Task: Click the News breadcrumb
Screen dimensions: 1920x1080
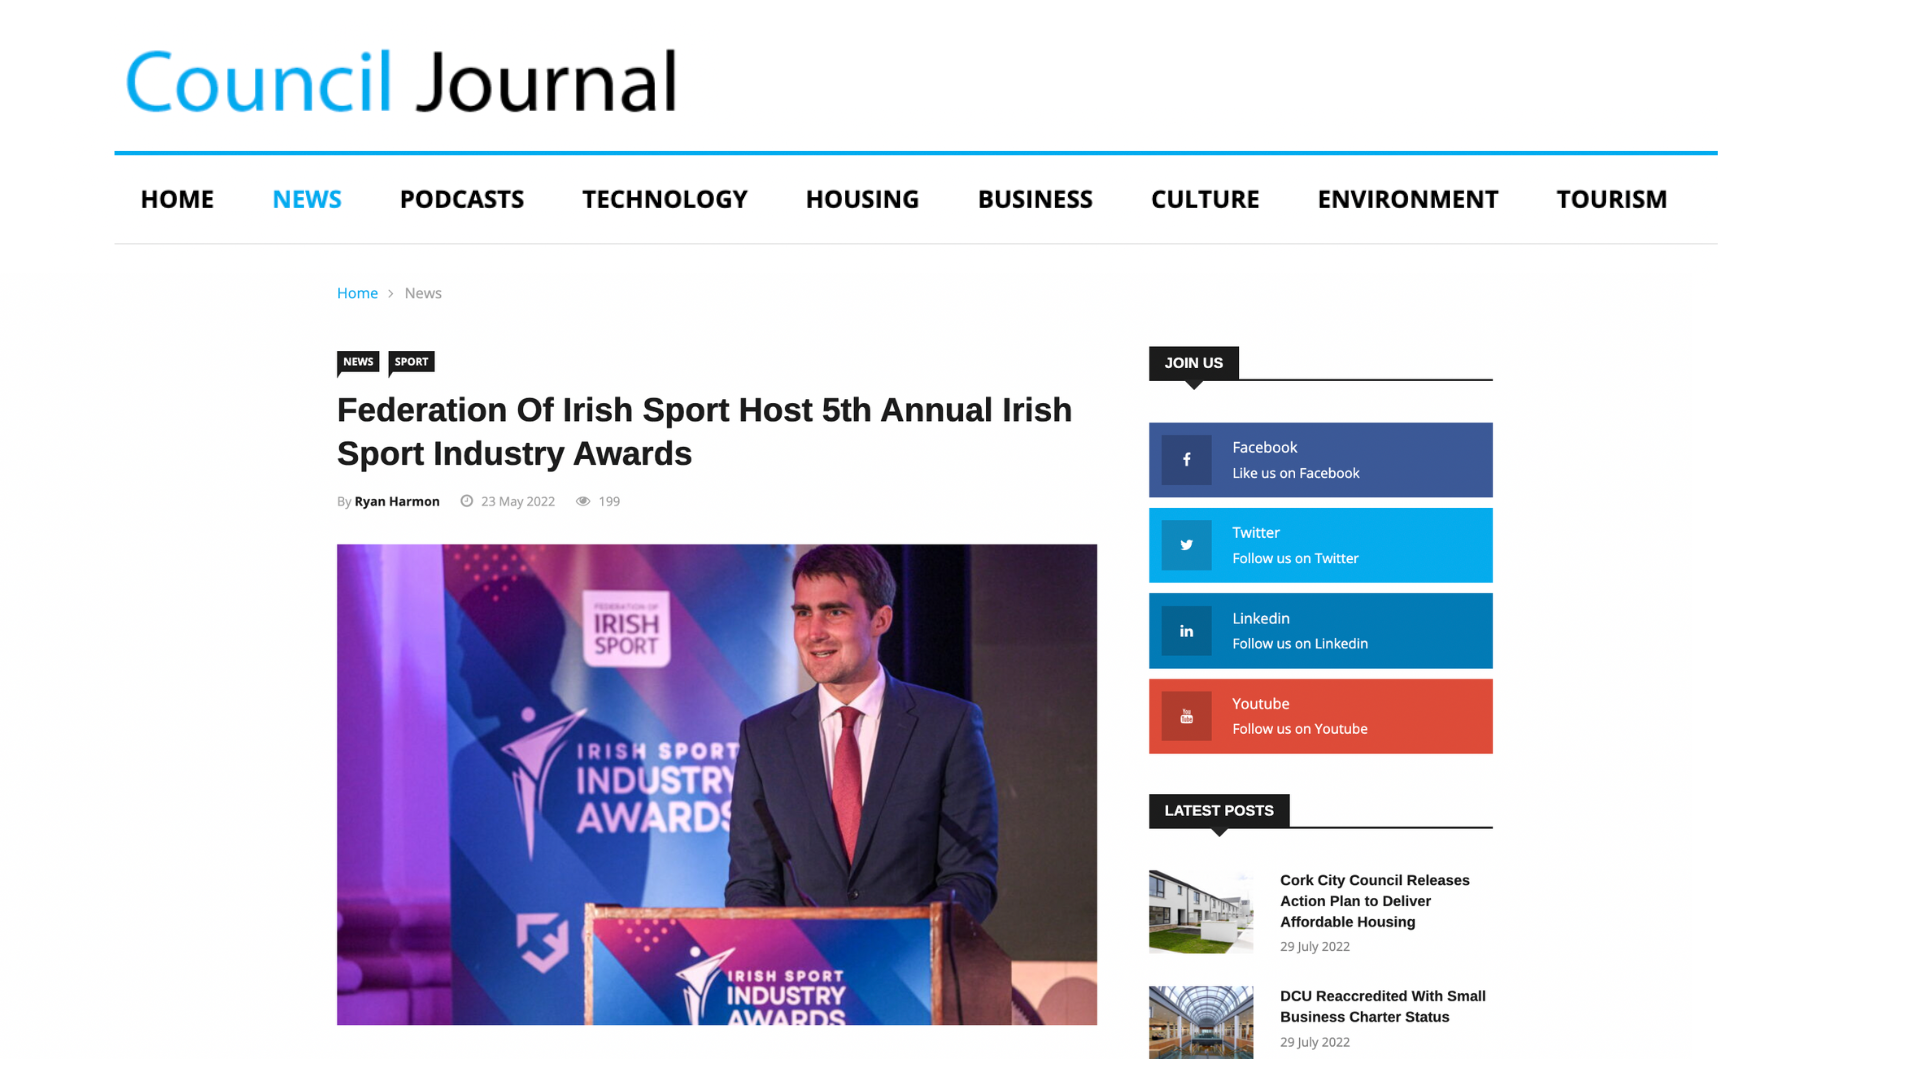Action: (x=423, y=293)
